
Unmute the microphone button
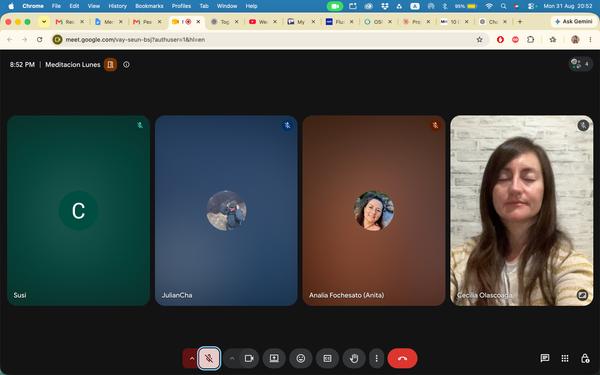pos(209,359)
